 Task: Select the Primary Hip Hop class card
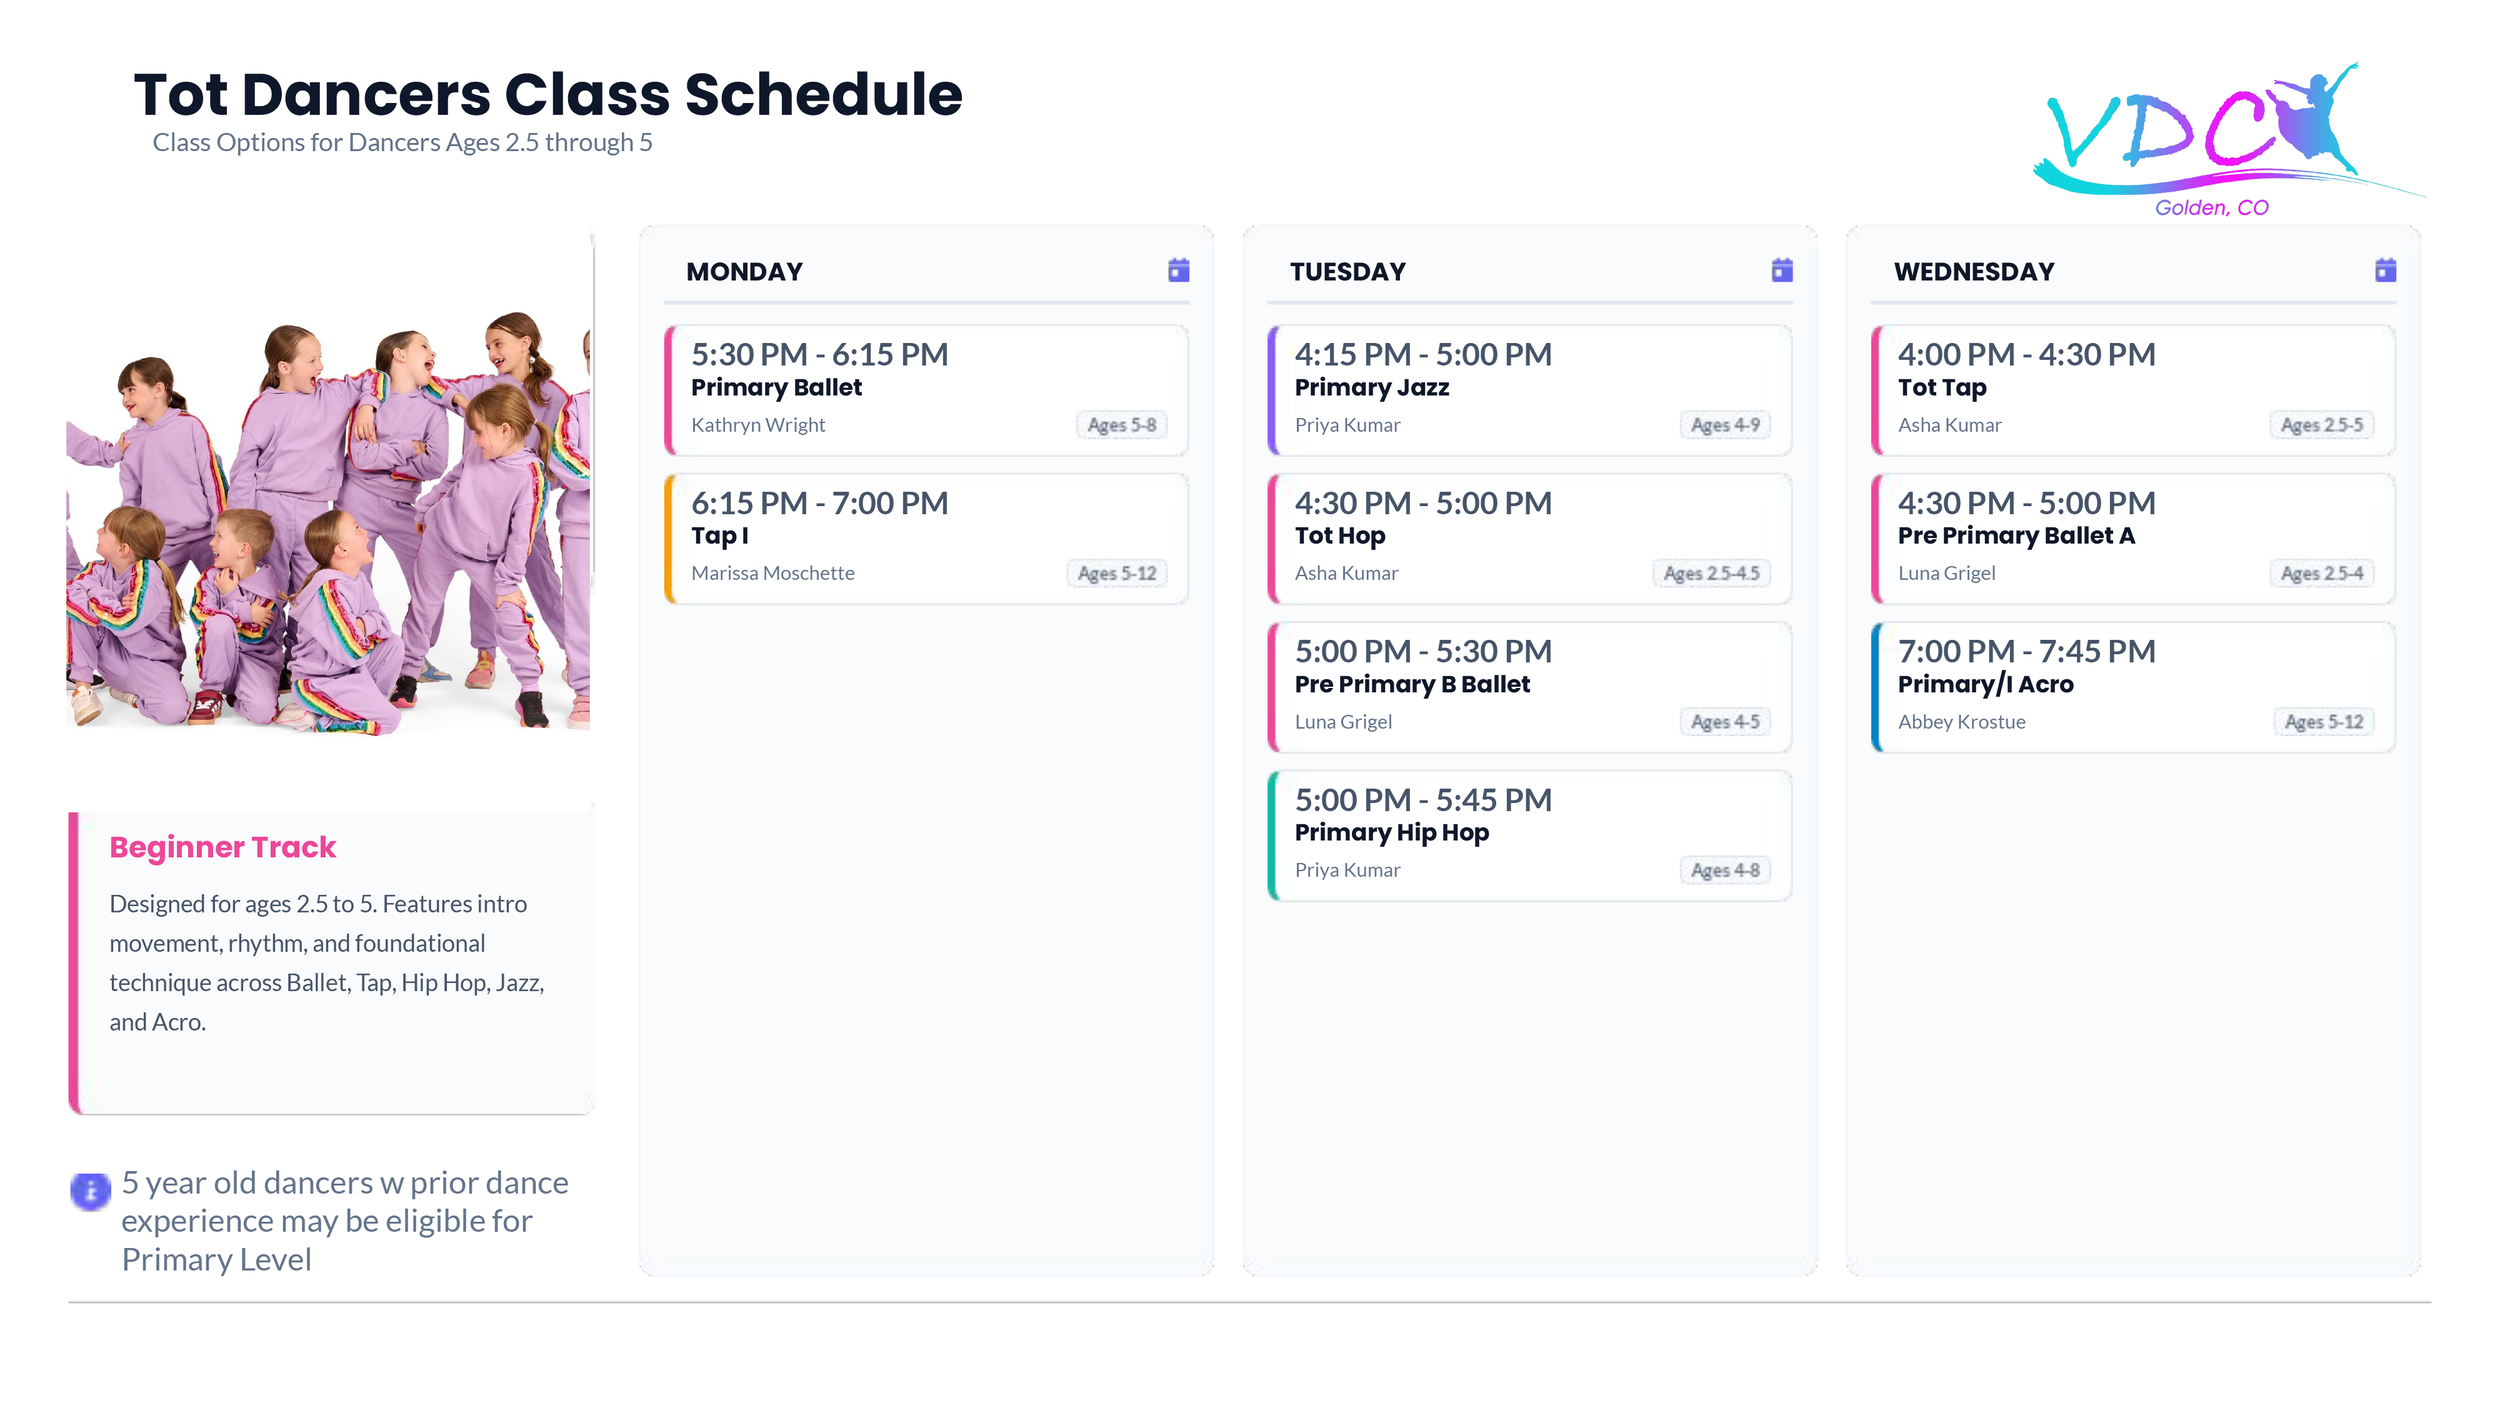click(x=1529, y=836)
